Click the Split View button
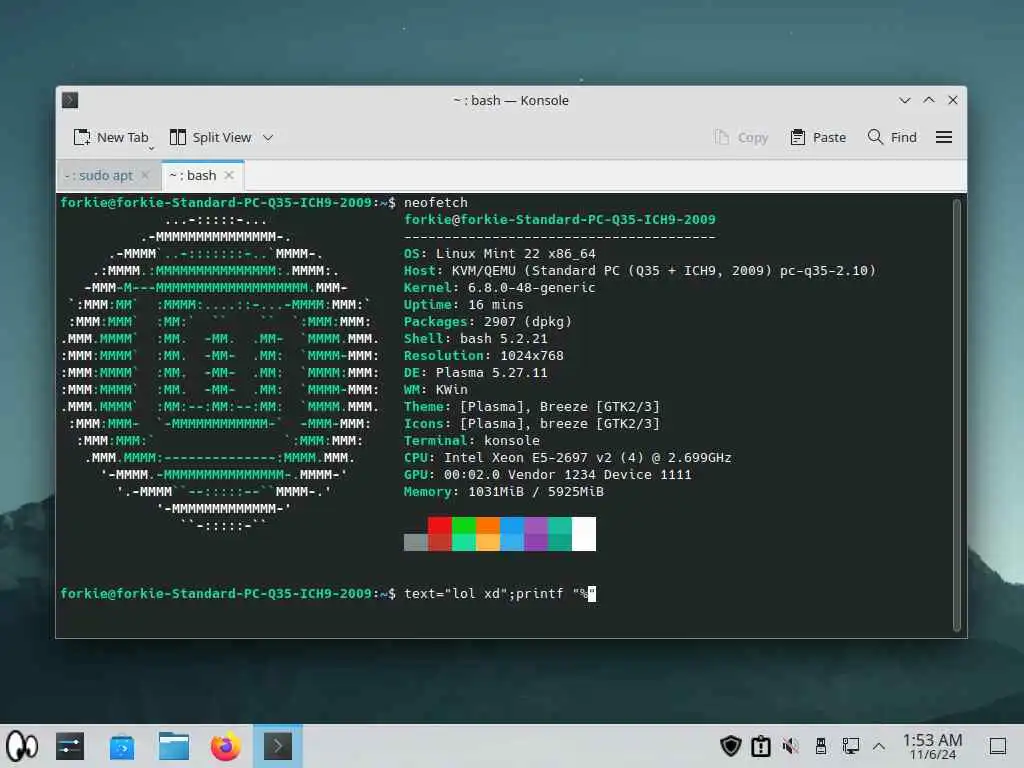Viewport: 1024px width, 768px height. point(210,137)
